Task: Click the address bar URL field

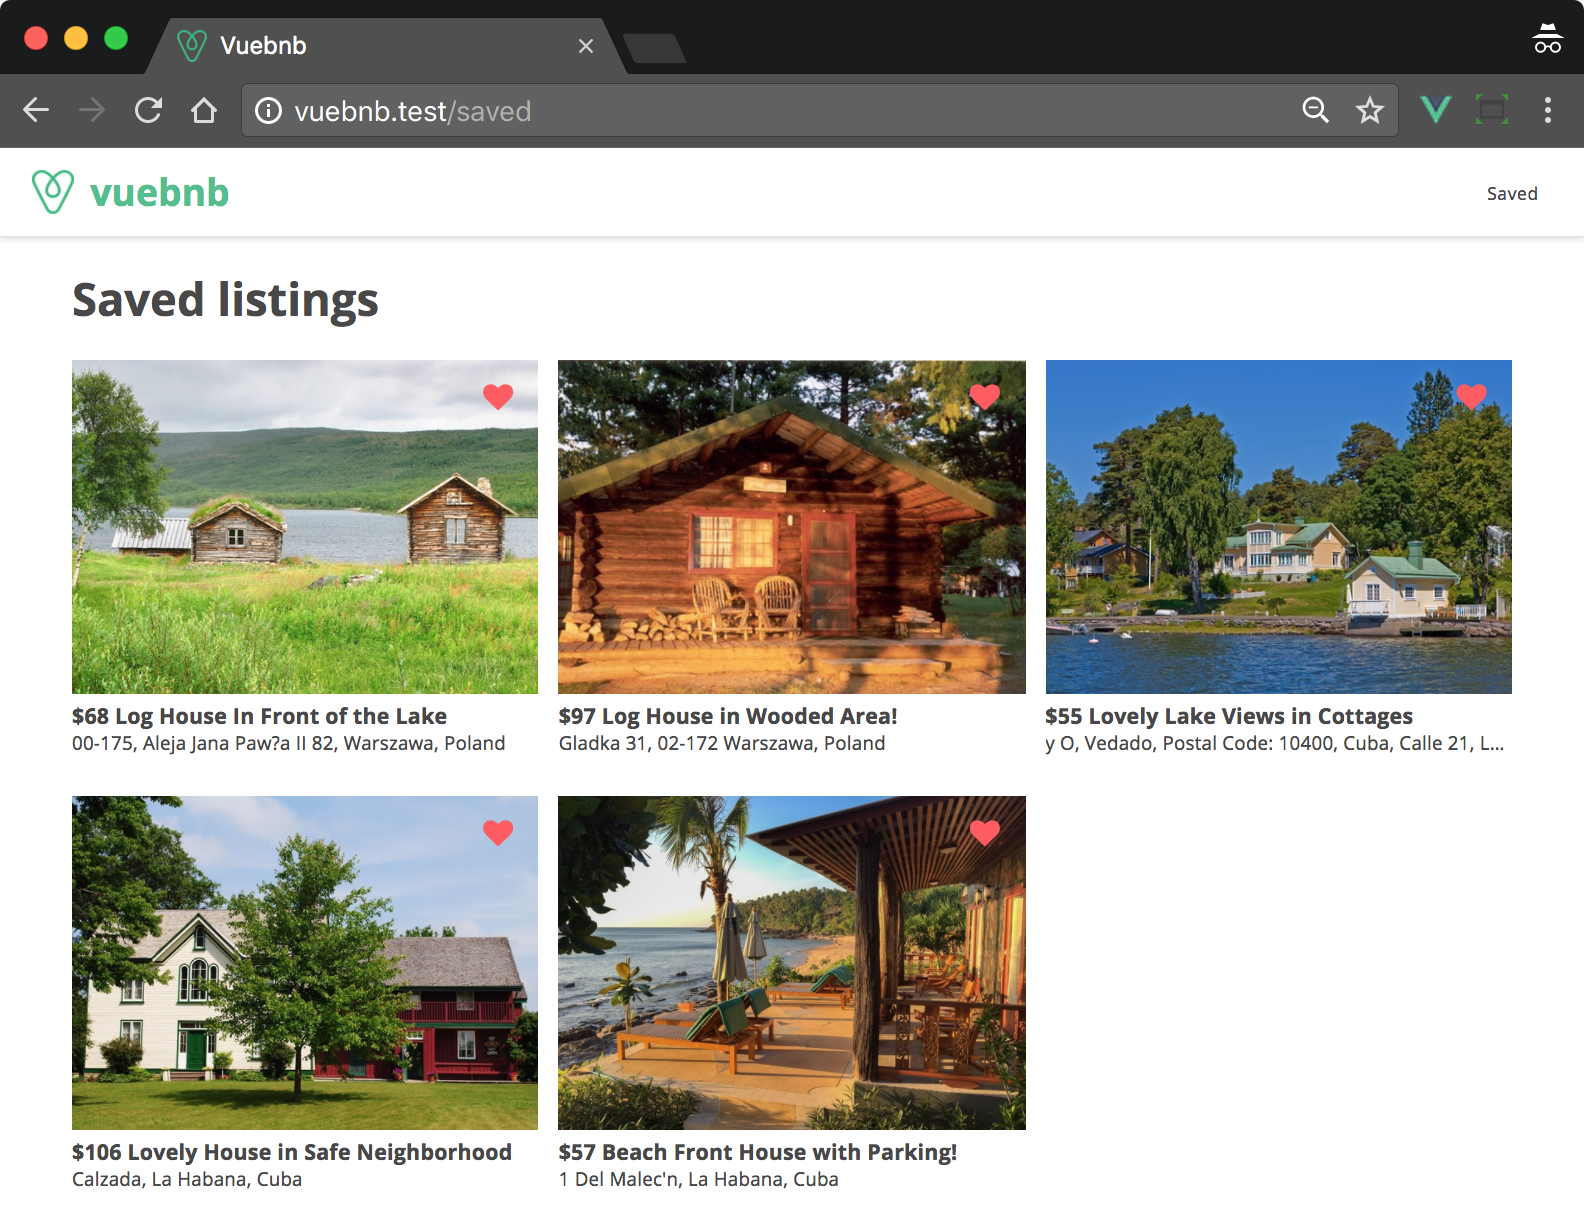Action: (x=780, y=111)
